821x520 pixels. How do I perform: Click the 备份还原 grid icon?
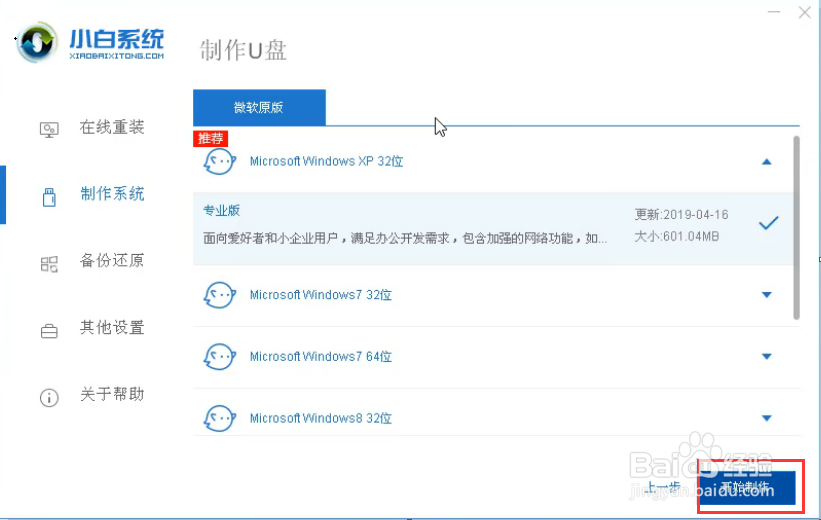[x=49, y=264]
